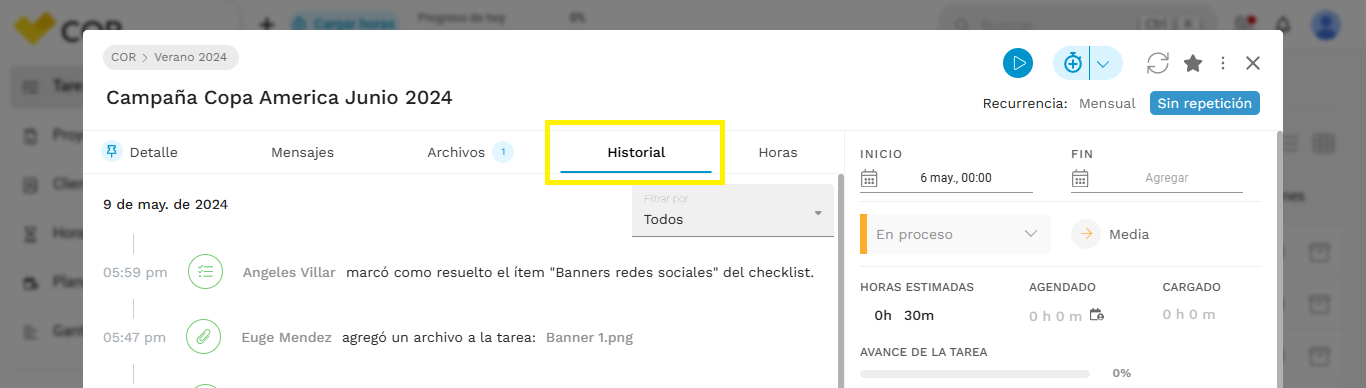The width and height of the screenshot is (1366, 388).
Task: Click the Agregar end date field
Action: tap(1166, 178)
